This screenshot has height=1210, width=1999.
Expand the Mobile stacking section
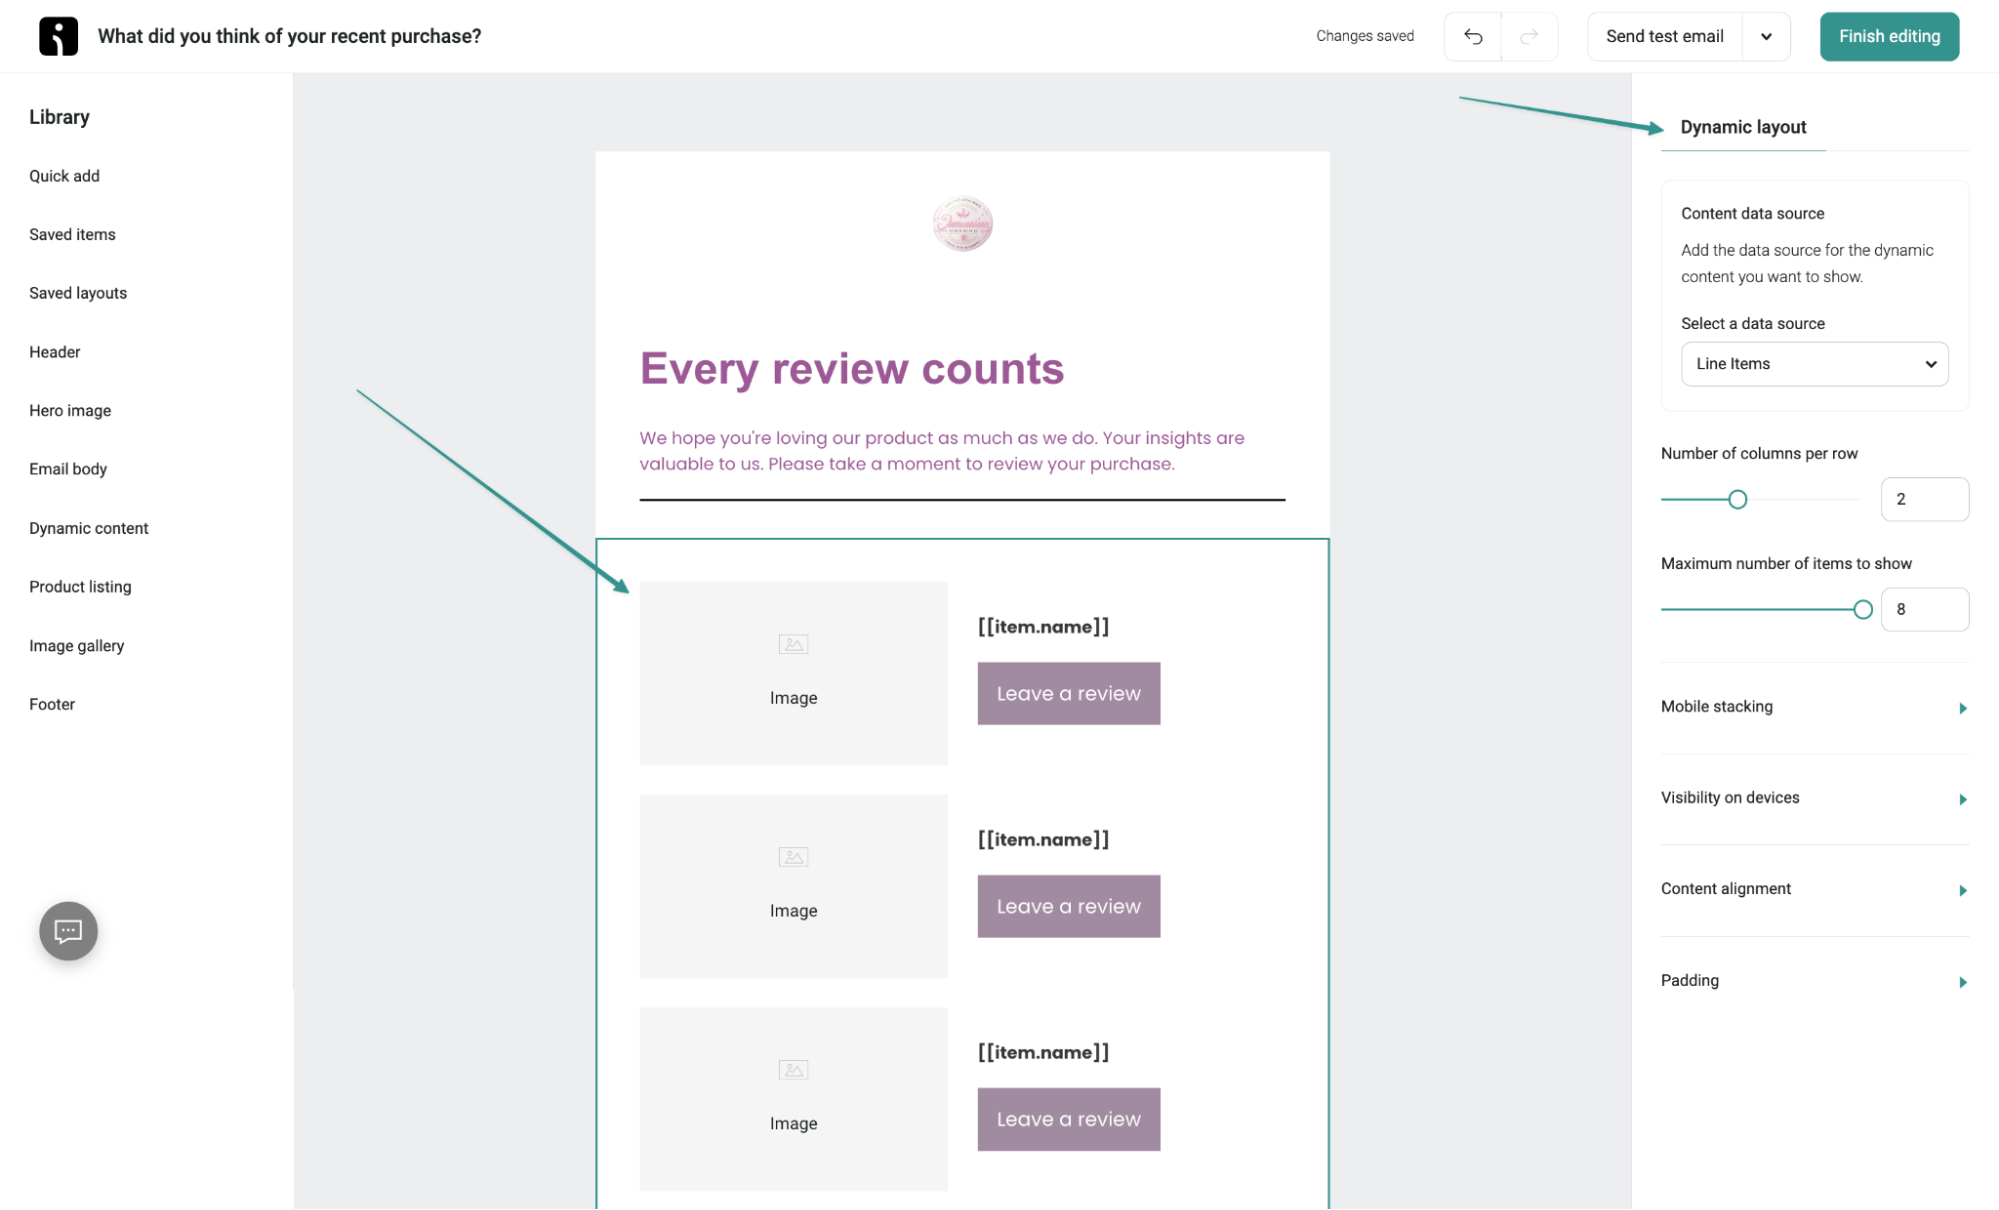[1814, 707]
